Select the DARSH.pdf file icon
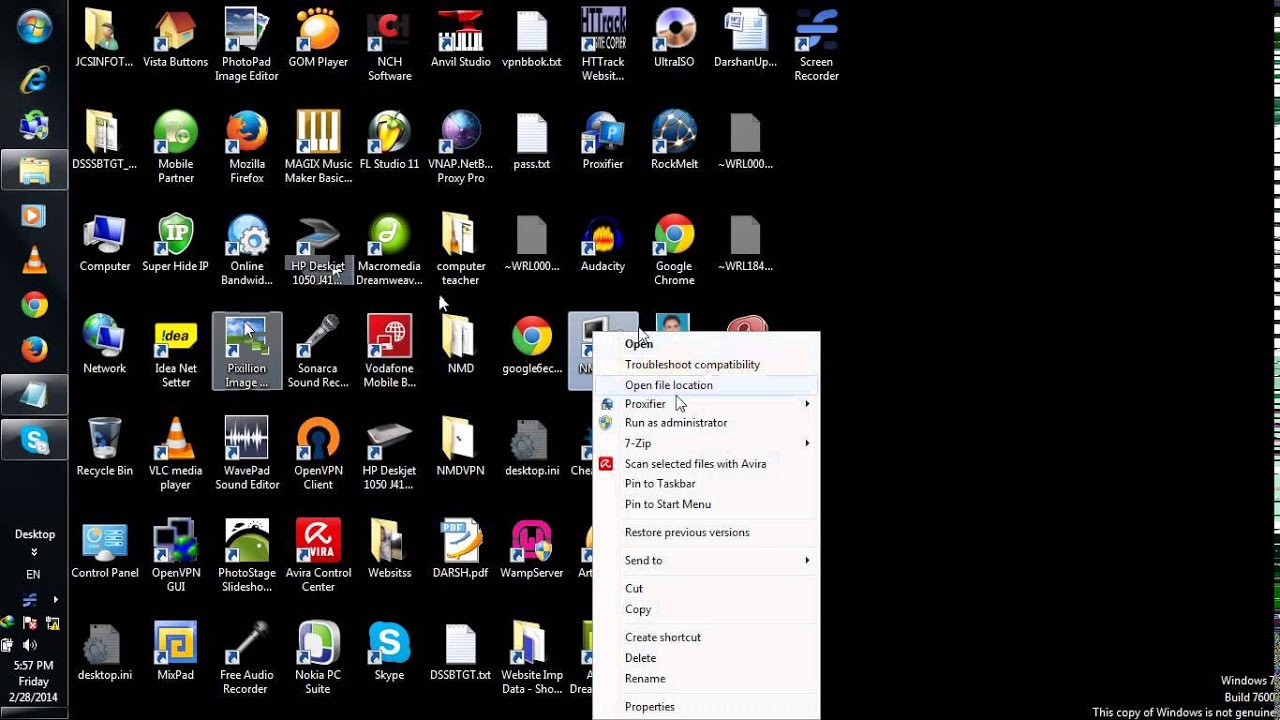 [461, 549]
